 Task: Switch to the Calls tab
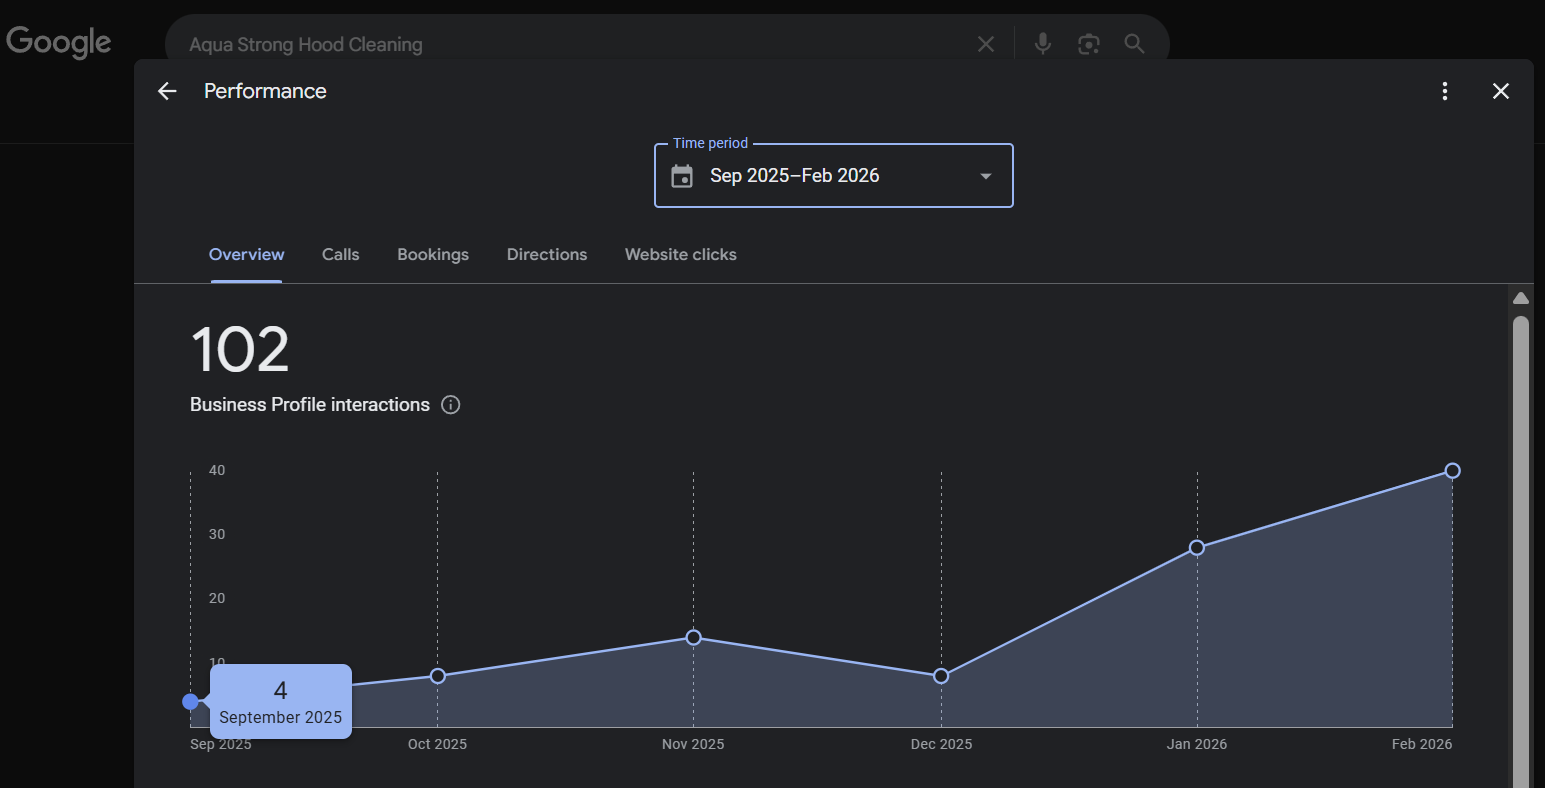click(340, 255)
